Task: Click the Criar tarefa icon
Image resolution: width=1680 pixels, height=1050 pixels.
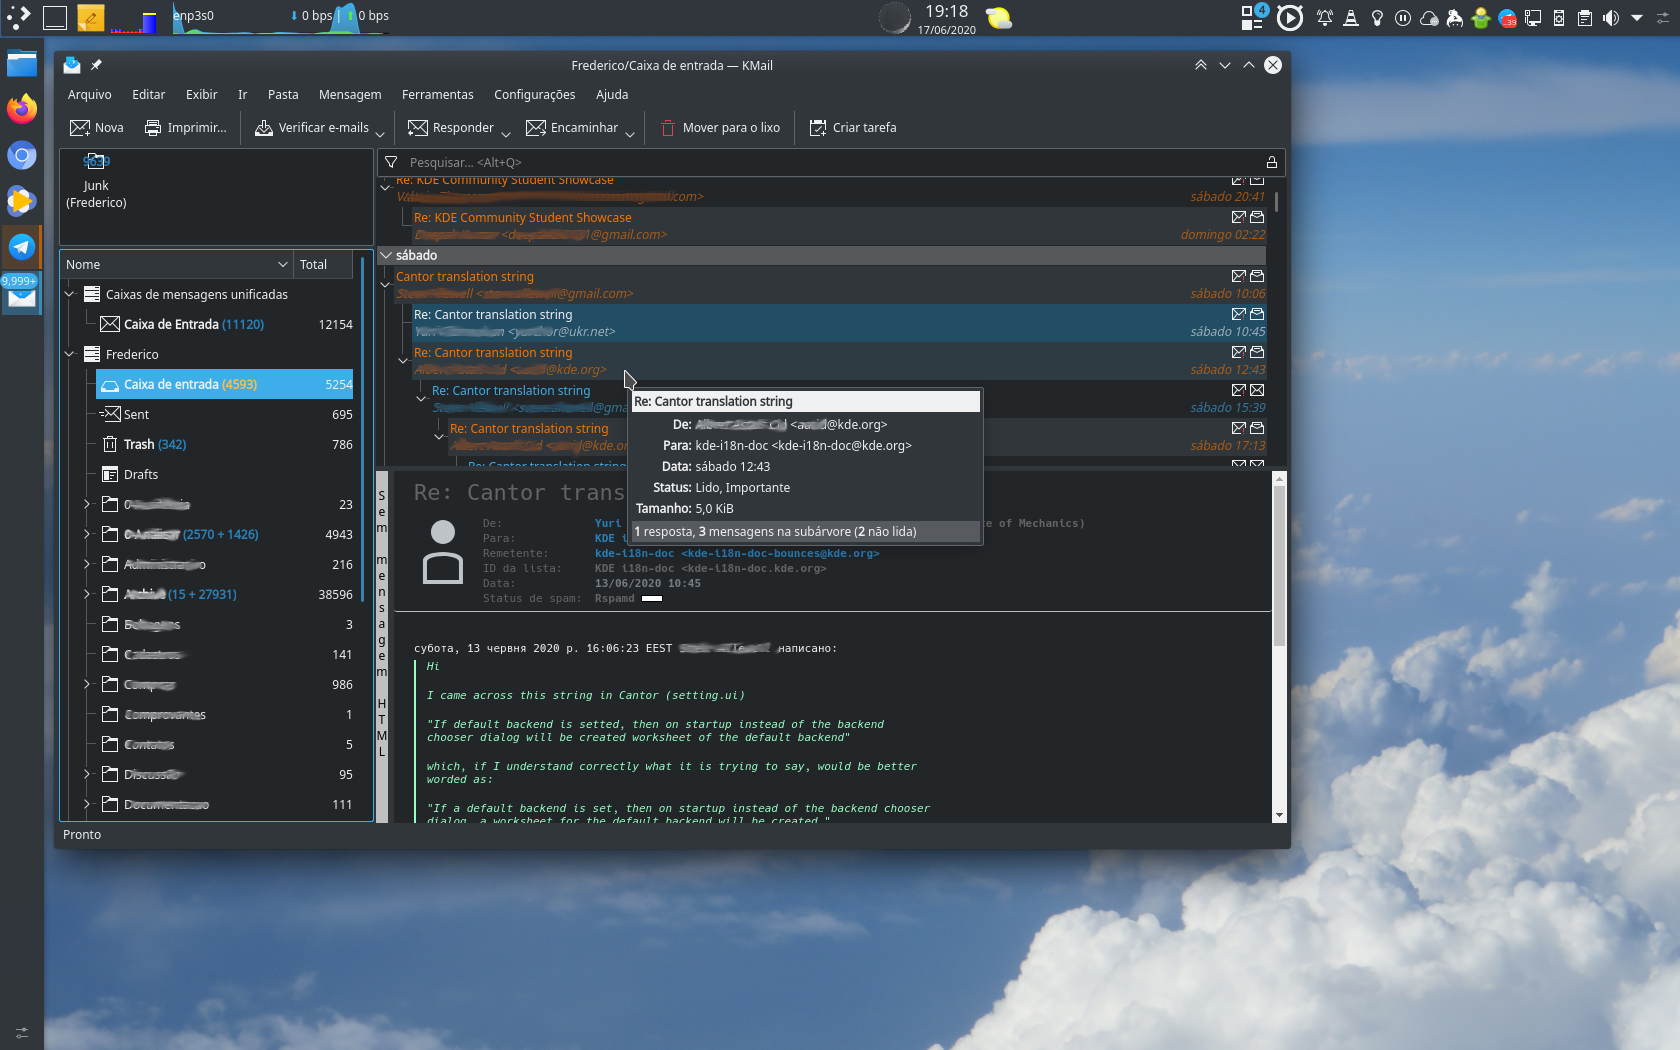Action: [818, 128]
